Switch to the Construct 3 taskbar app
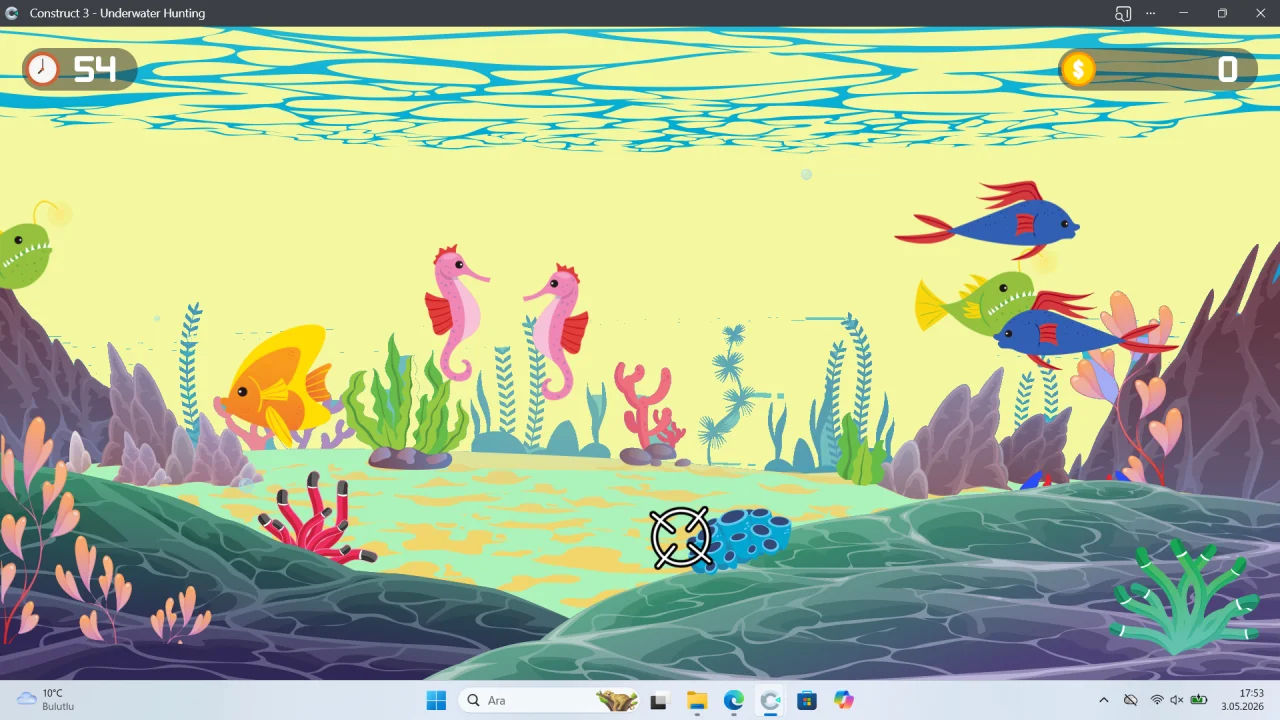 click(770, 700)
